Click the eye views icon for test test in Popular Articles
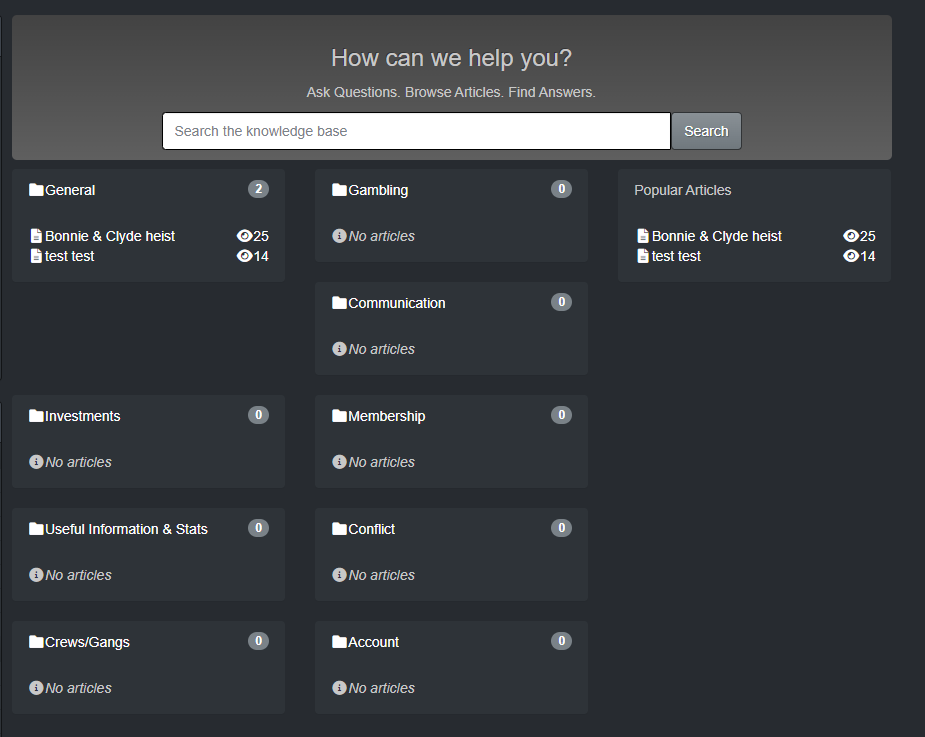Viewport: 925px width, 737px height. pyautogui.click(x=851, y=256)
